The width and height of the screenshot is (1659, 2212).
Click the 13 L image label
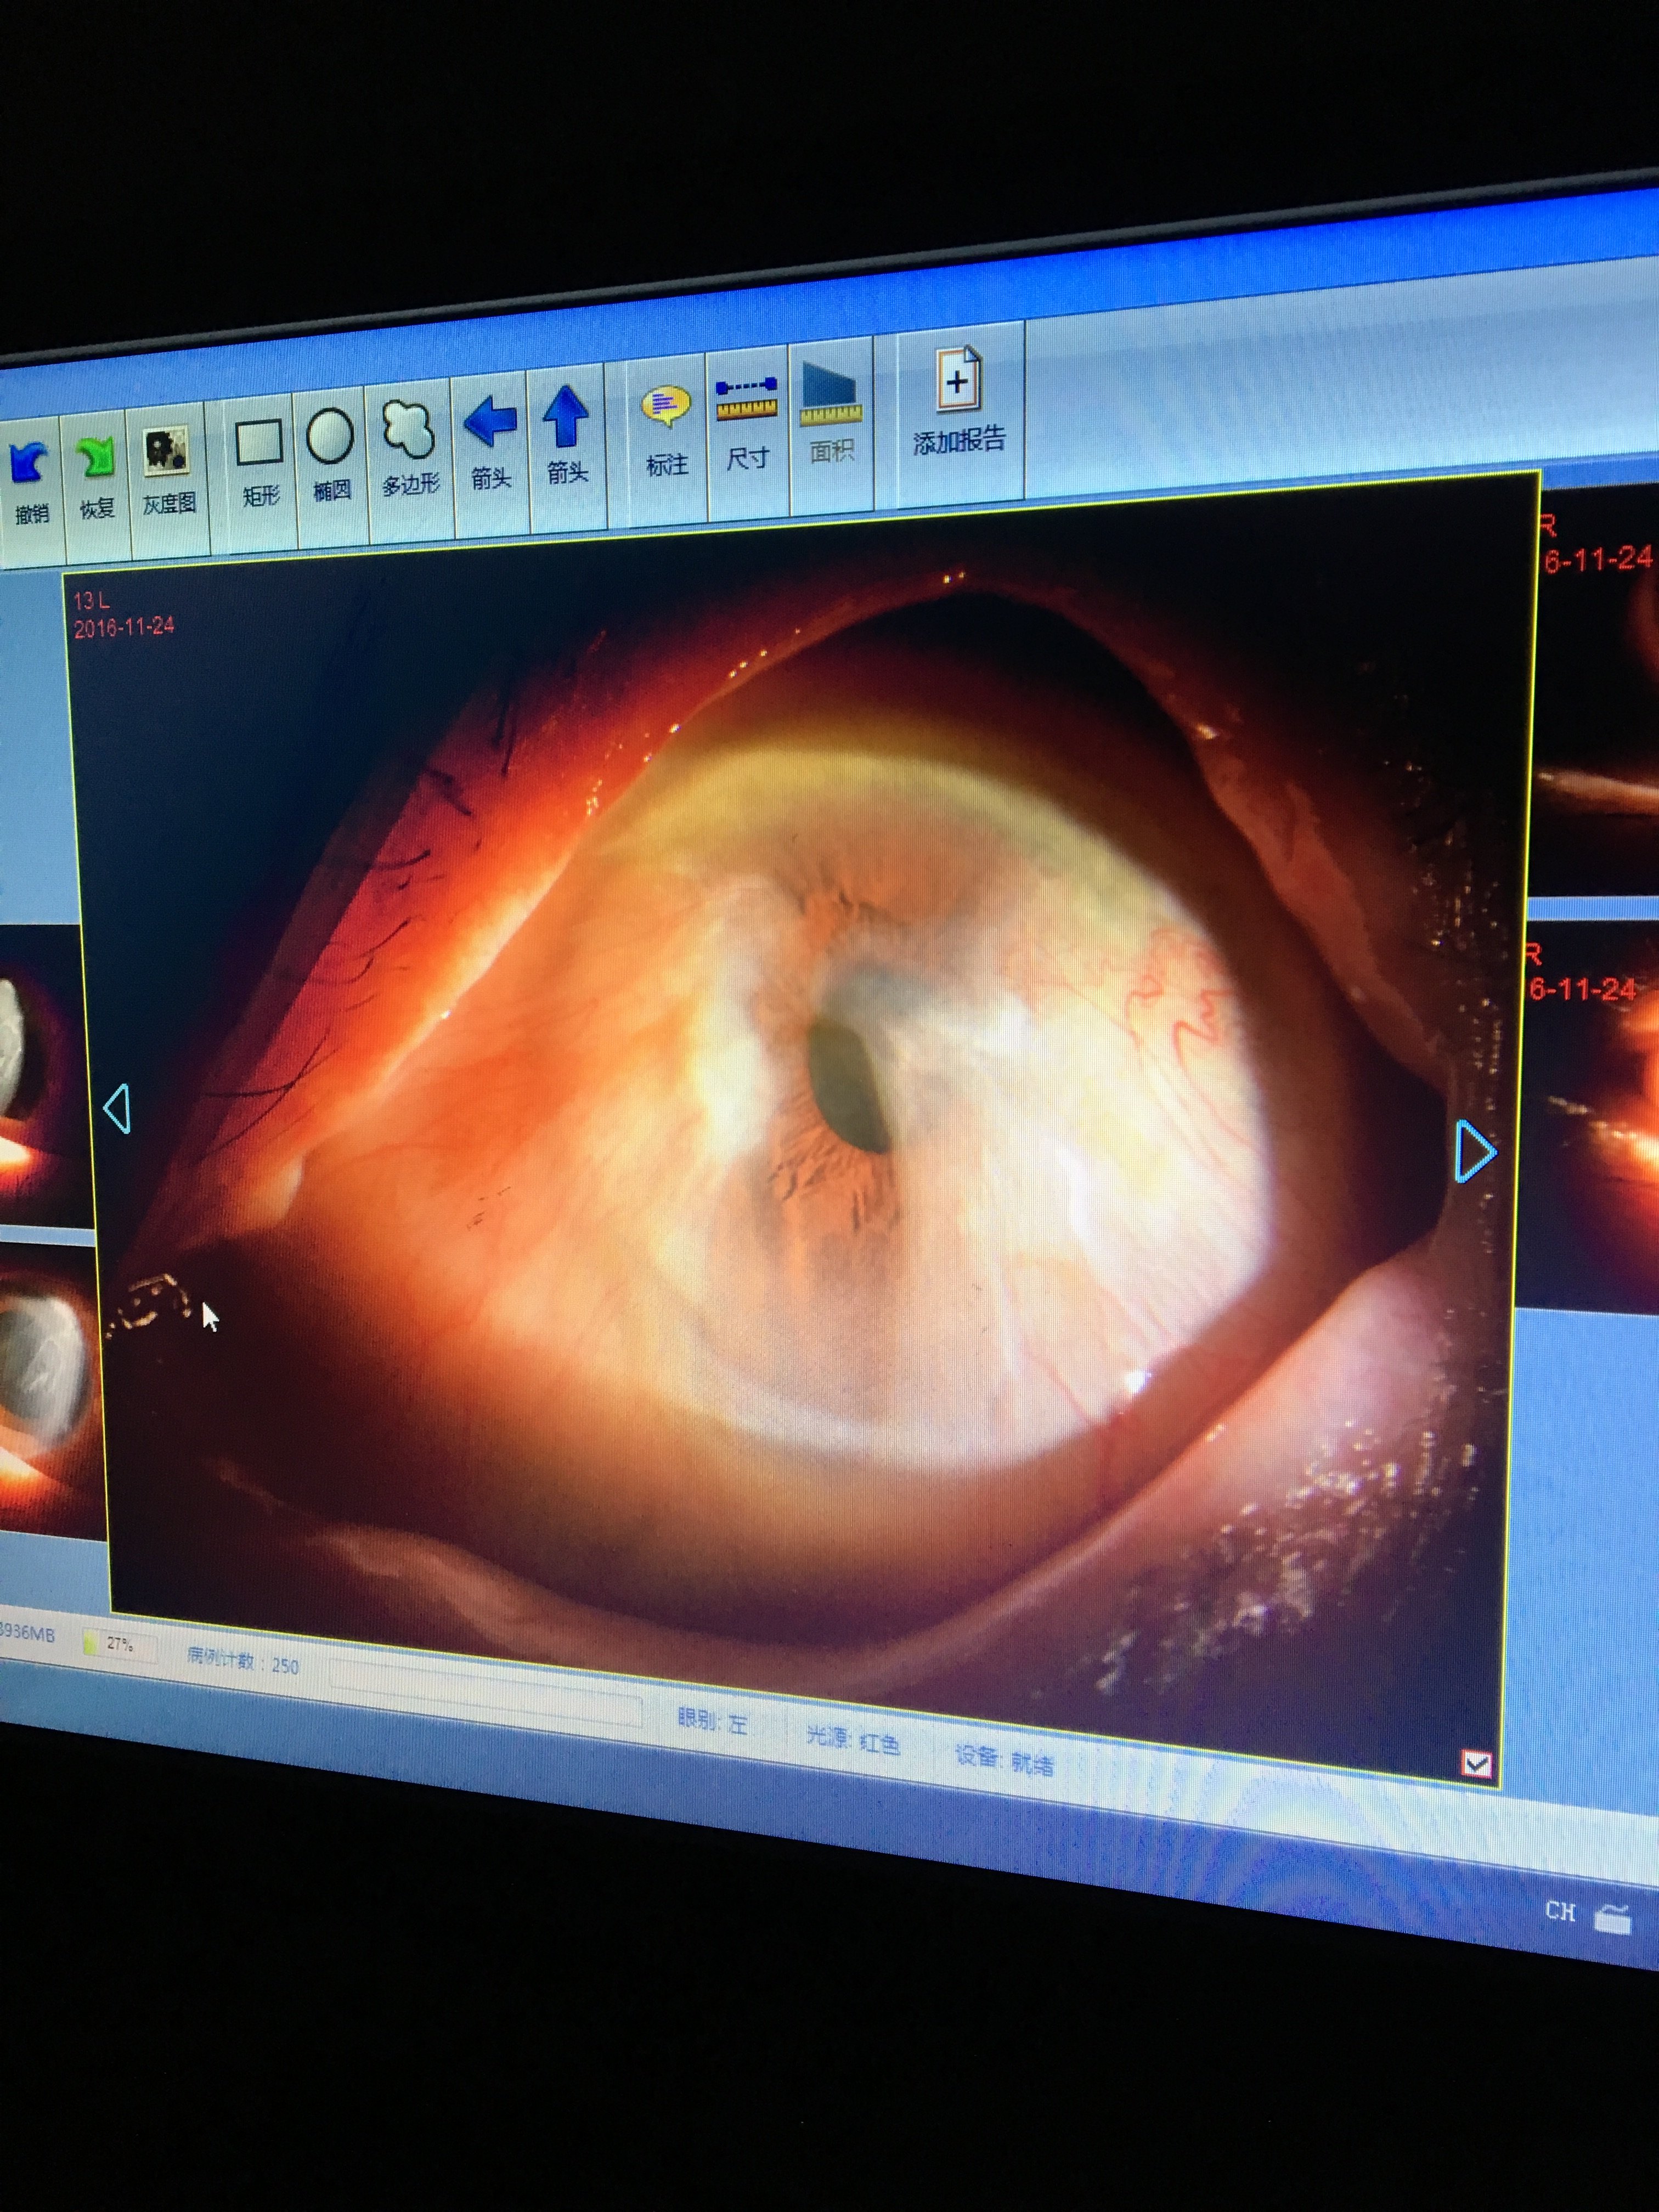[91, 600]
